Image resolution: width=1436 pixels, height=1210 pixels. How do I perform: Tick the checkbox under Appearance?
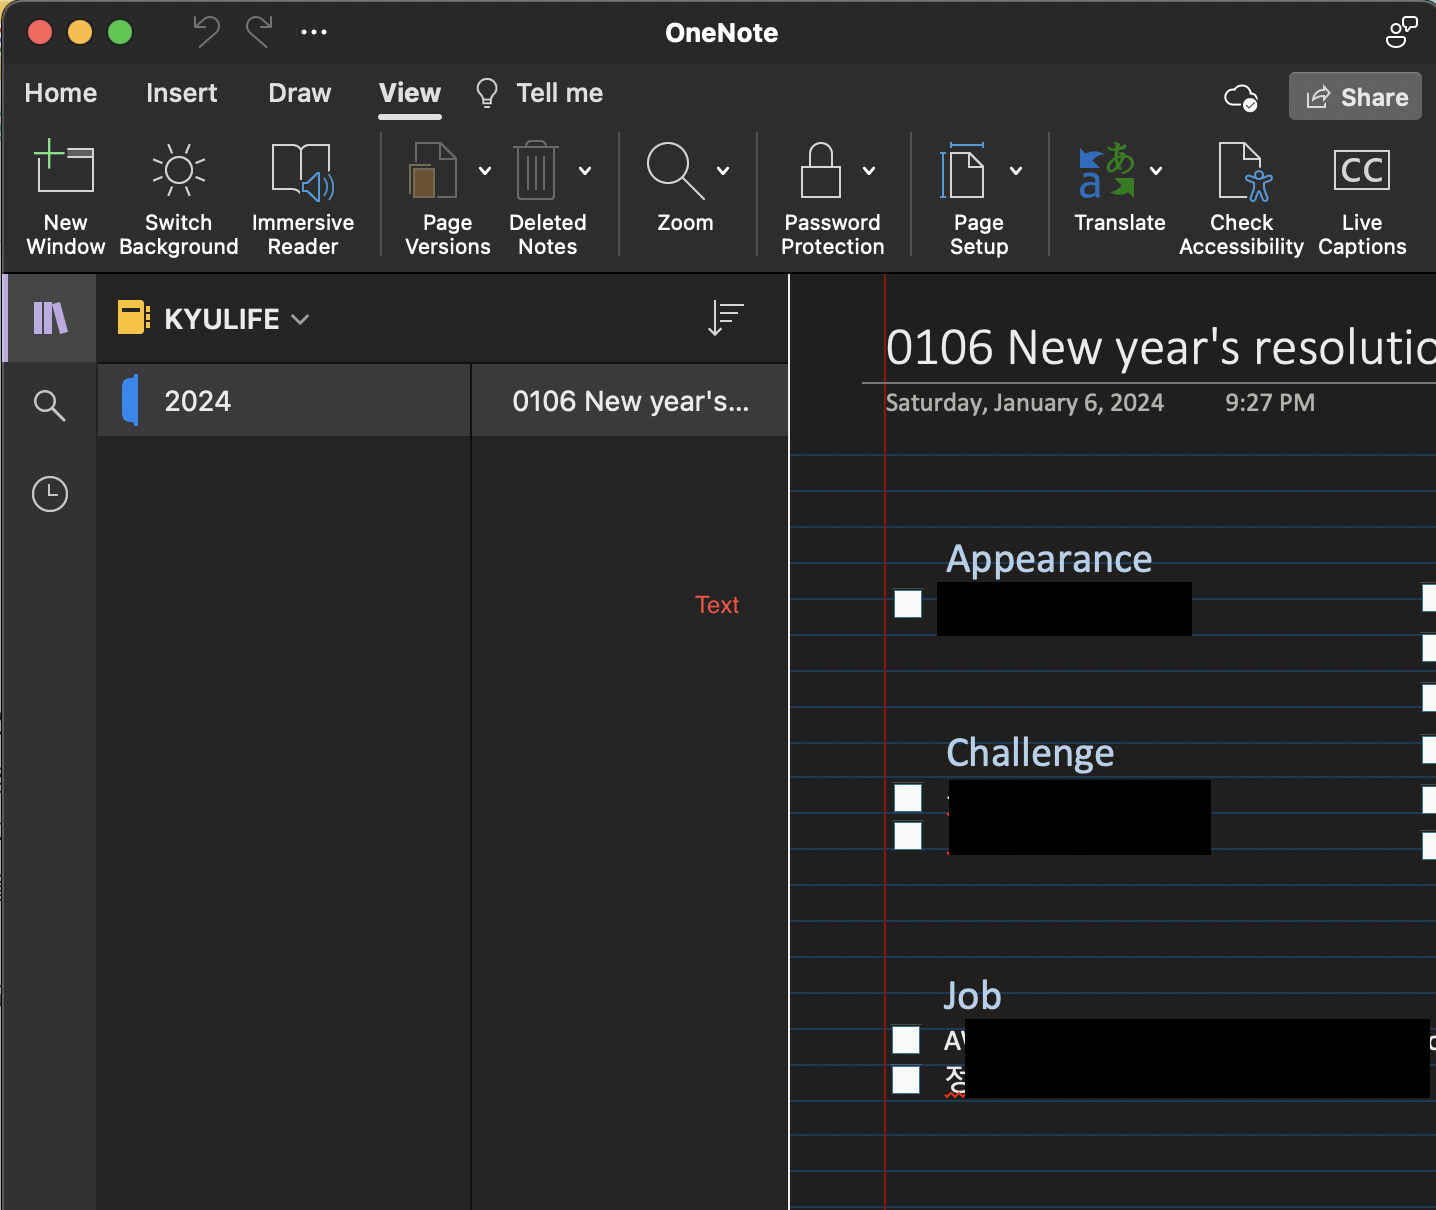pos(908,604)
